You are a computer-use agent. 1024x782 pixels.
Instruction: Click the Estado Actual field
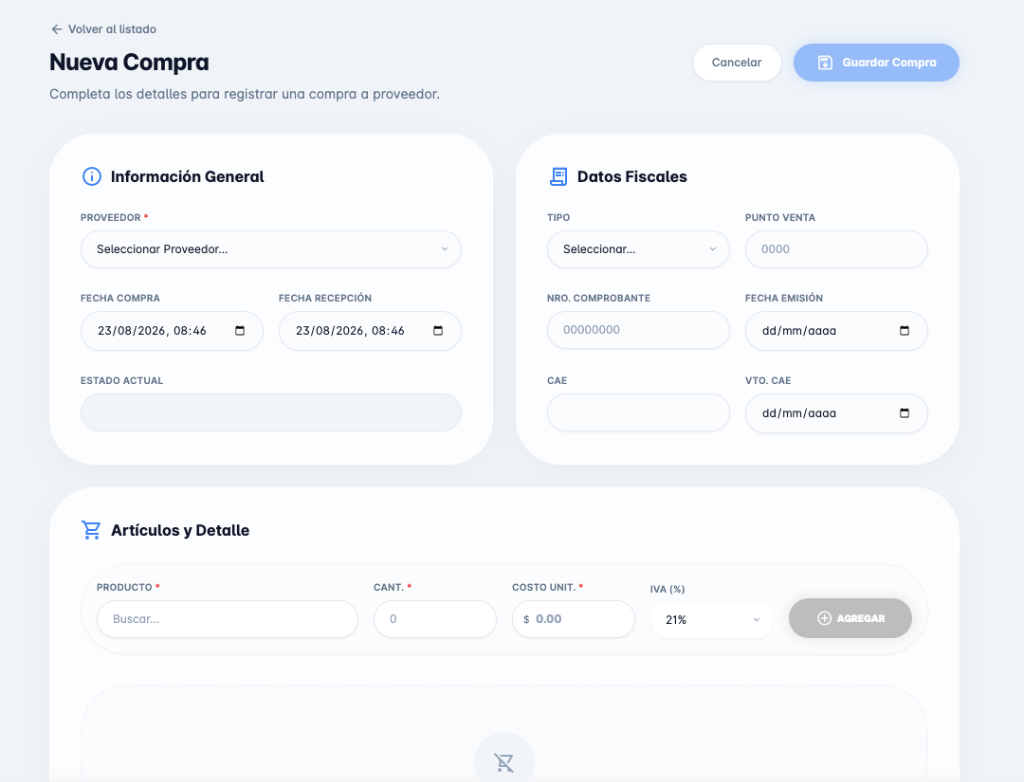click(x=271, y=412)
